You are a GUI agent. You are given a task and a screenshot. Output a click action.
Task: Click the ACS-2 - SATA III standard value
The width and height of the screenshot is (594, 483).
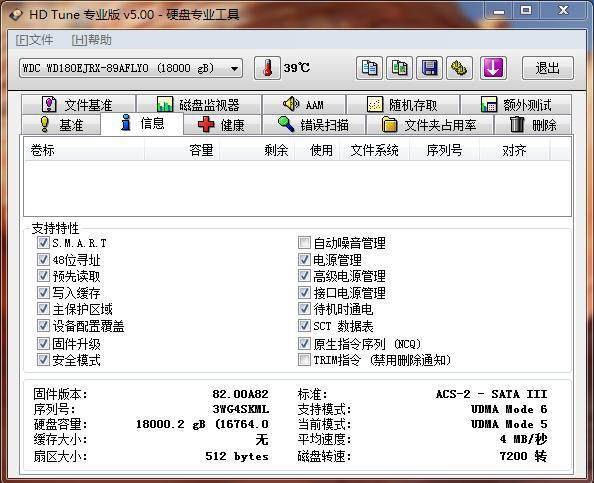coord(491,394)
